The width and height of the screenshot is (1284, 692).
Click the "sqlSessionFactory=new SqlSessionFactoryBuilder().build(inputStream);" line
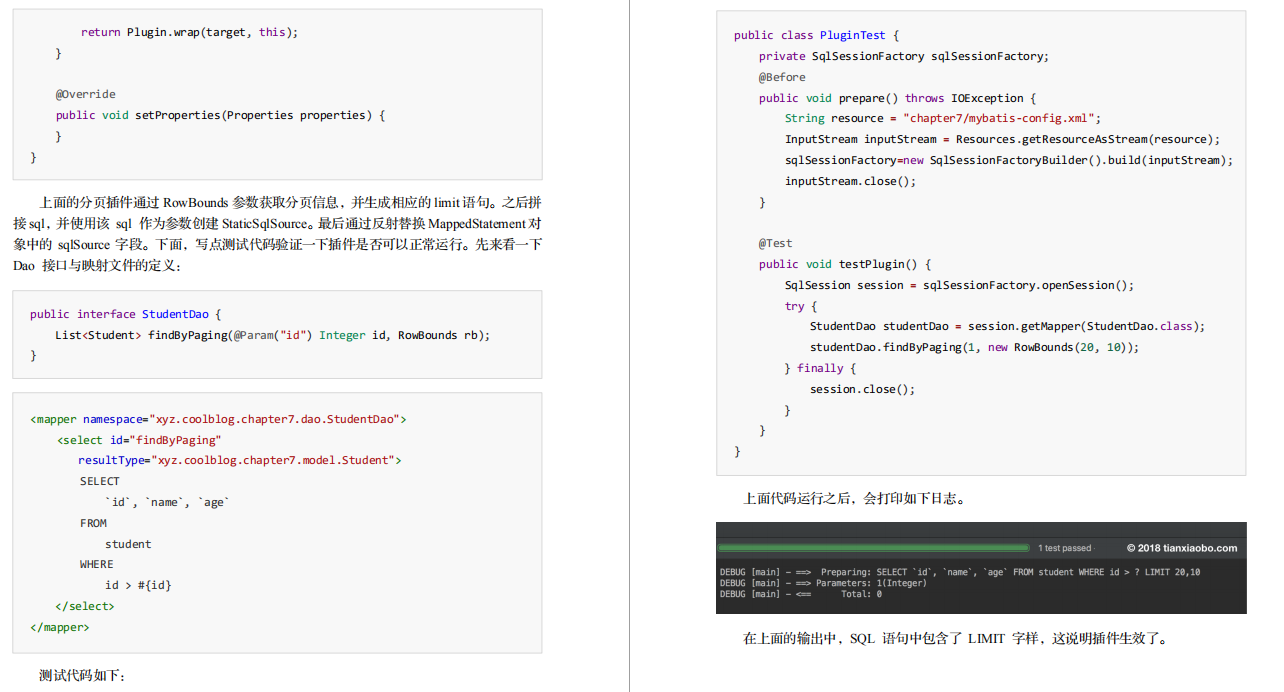(1009, 160)
